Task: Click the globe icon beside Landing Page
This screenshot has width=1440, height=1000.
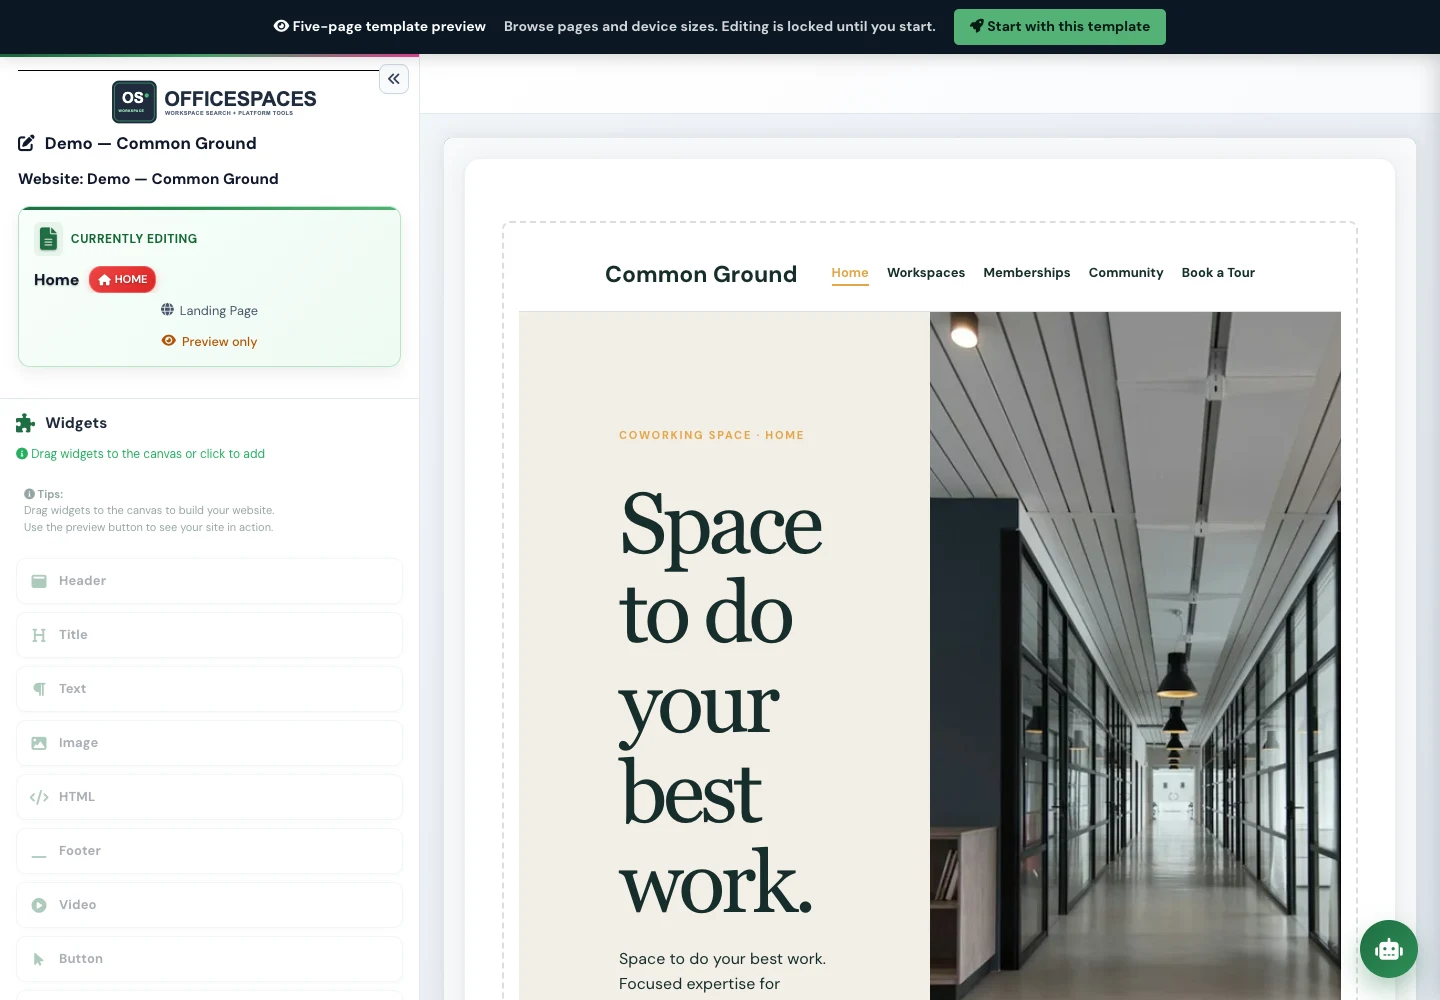Action: pos(168,310)
